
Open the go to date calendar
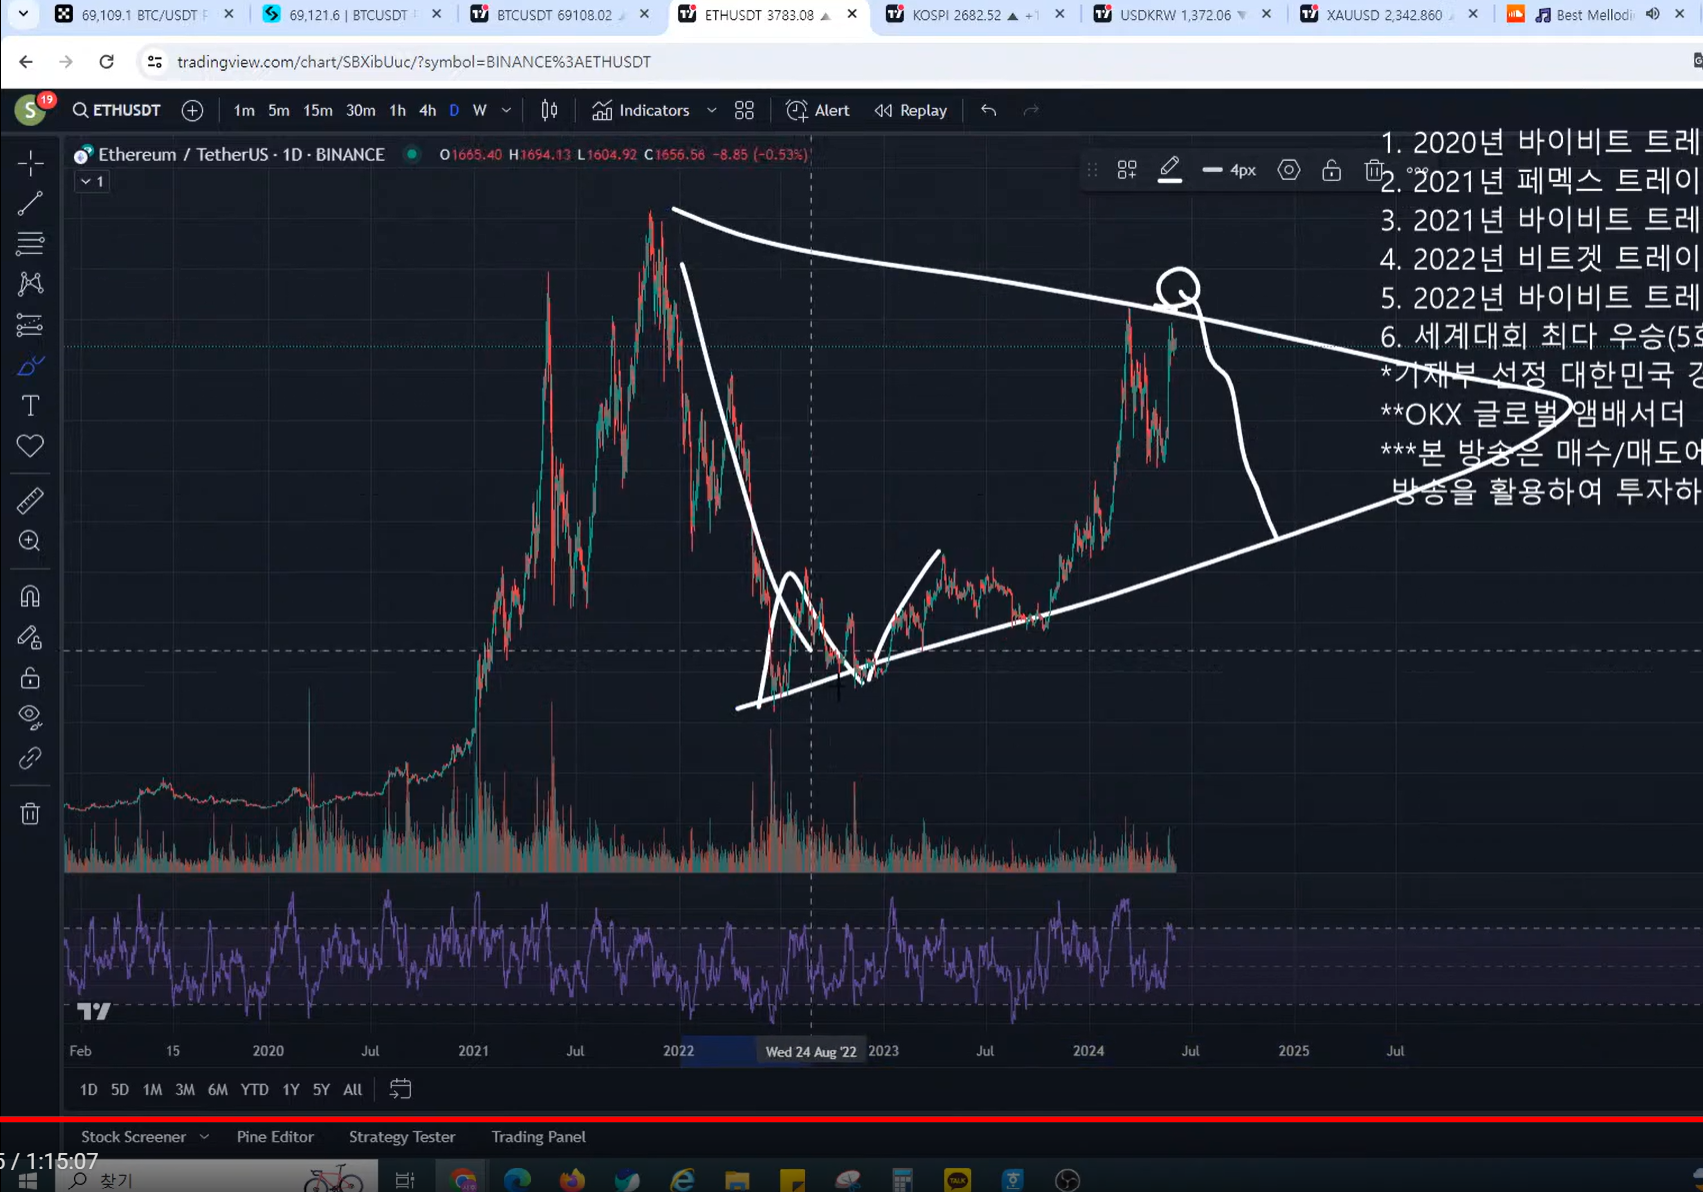coord(400,1089)
